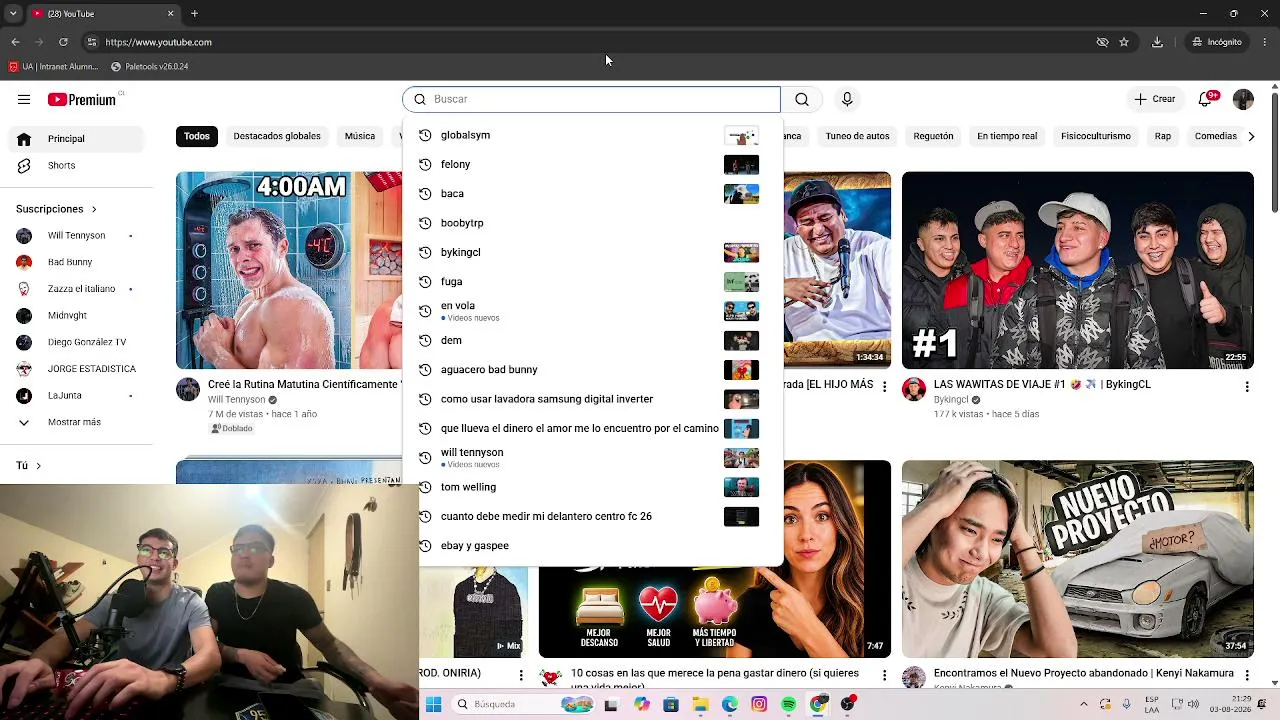Launch Spotify from the taskbar

789,705
